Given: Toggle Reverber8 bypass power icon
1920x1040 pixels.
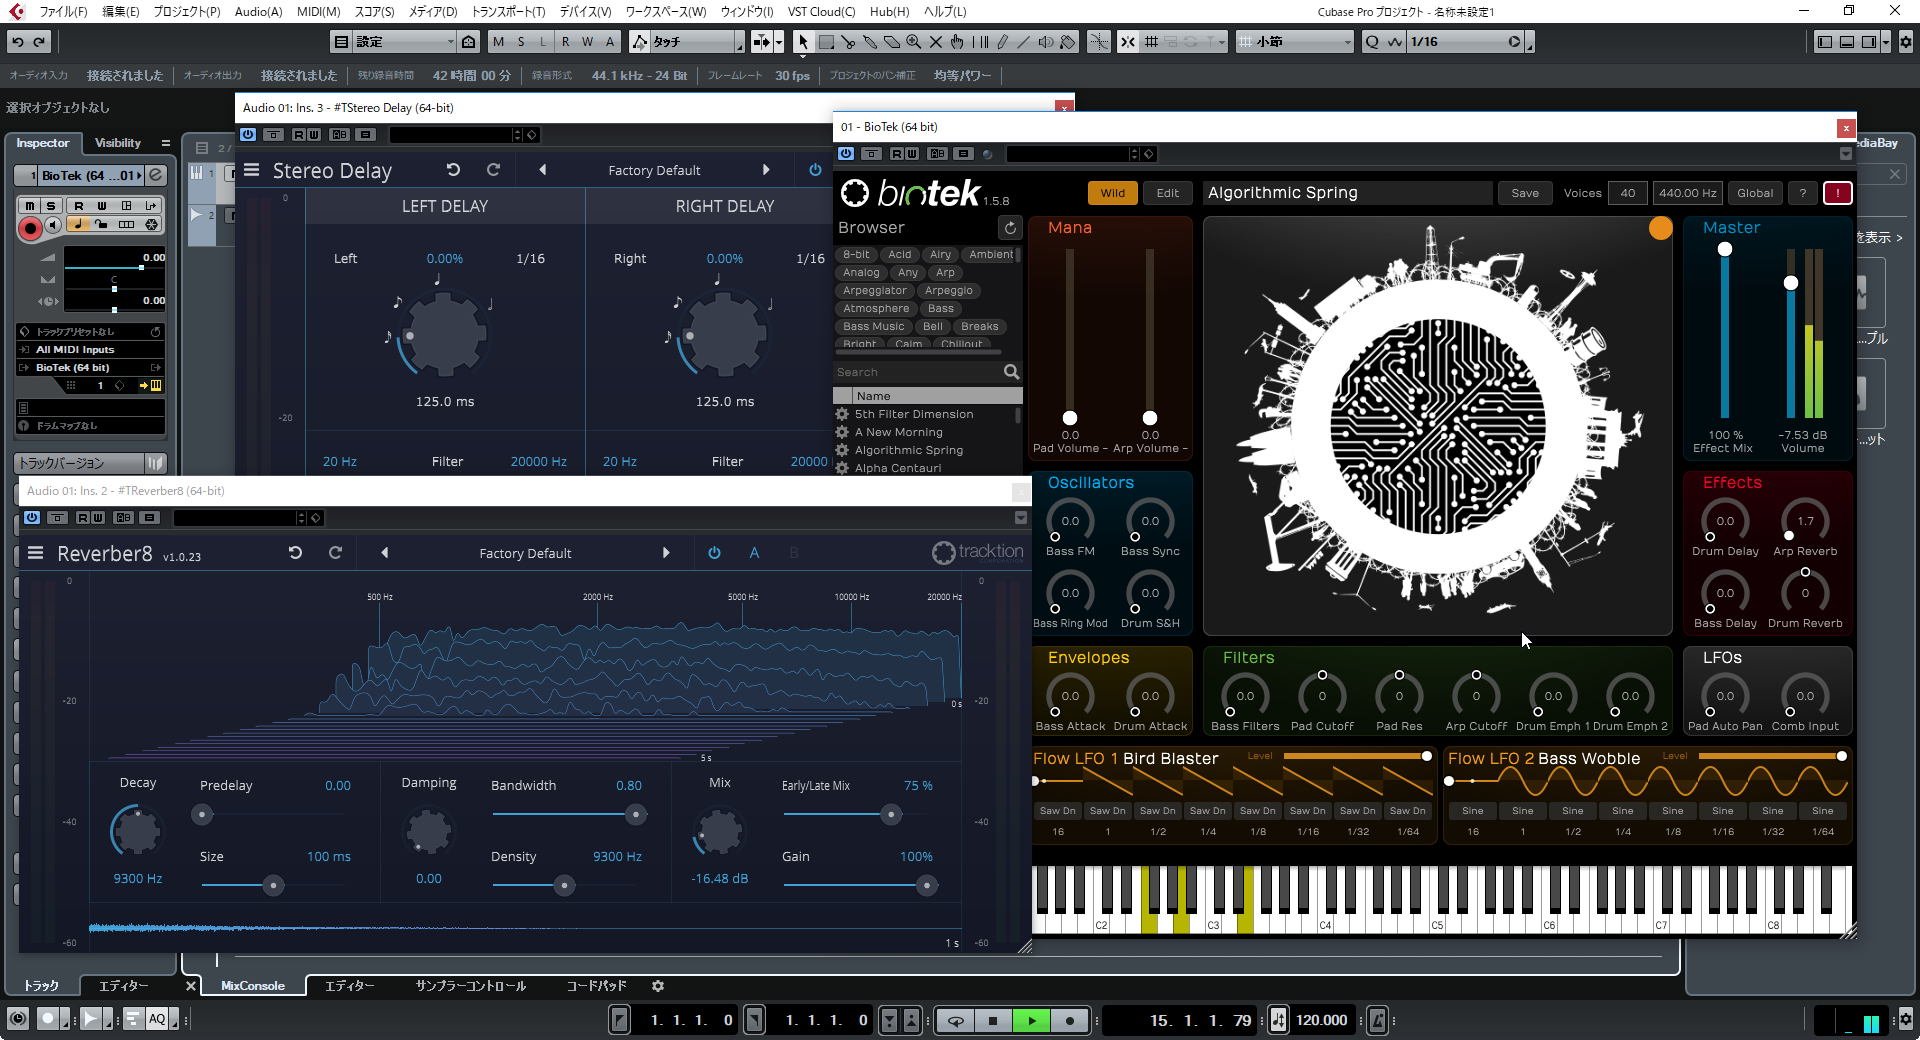Looking at the screenshot, I should point(714,553).
